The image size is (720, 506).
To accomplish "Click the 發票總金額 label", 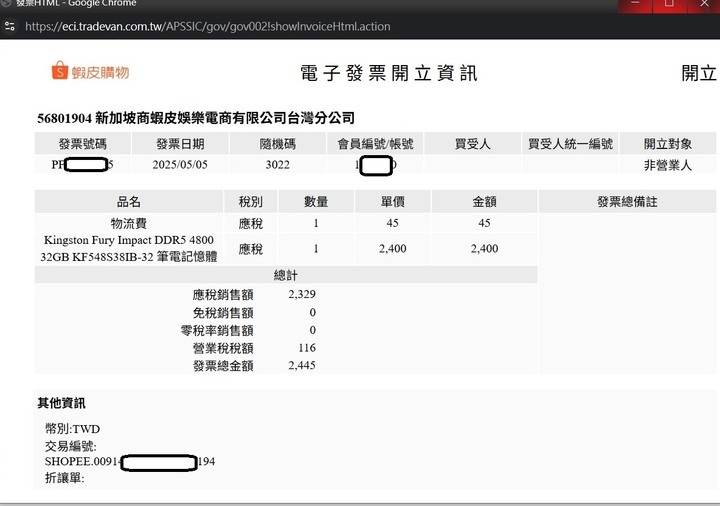I will pos(223,366).
